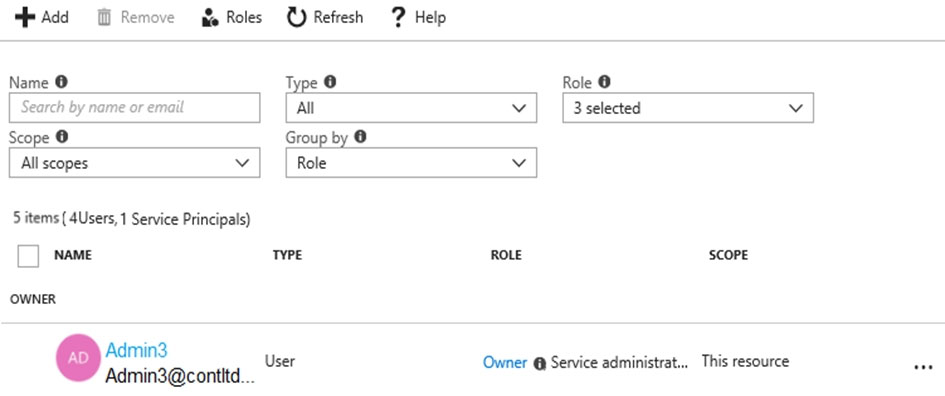Open the ellipsis menu for Admin3 row
This screenshot has height=396, width=945.
(923, 367)
